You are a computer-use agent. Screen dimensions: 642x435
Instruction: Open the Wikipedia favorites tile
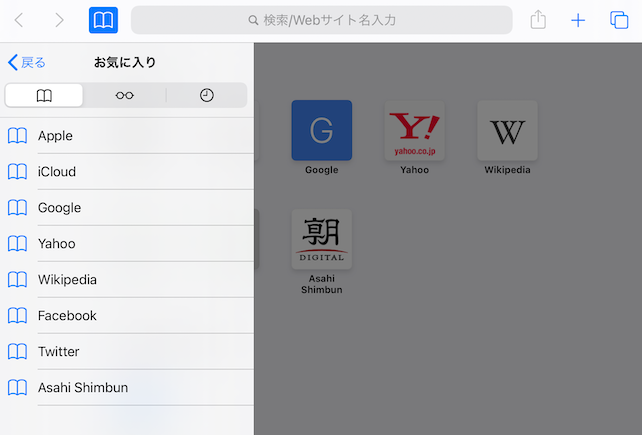tap(507, 130)
